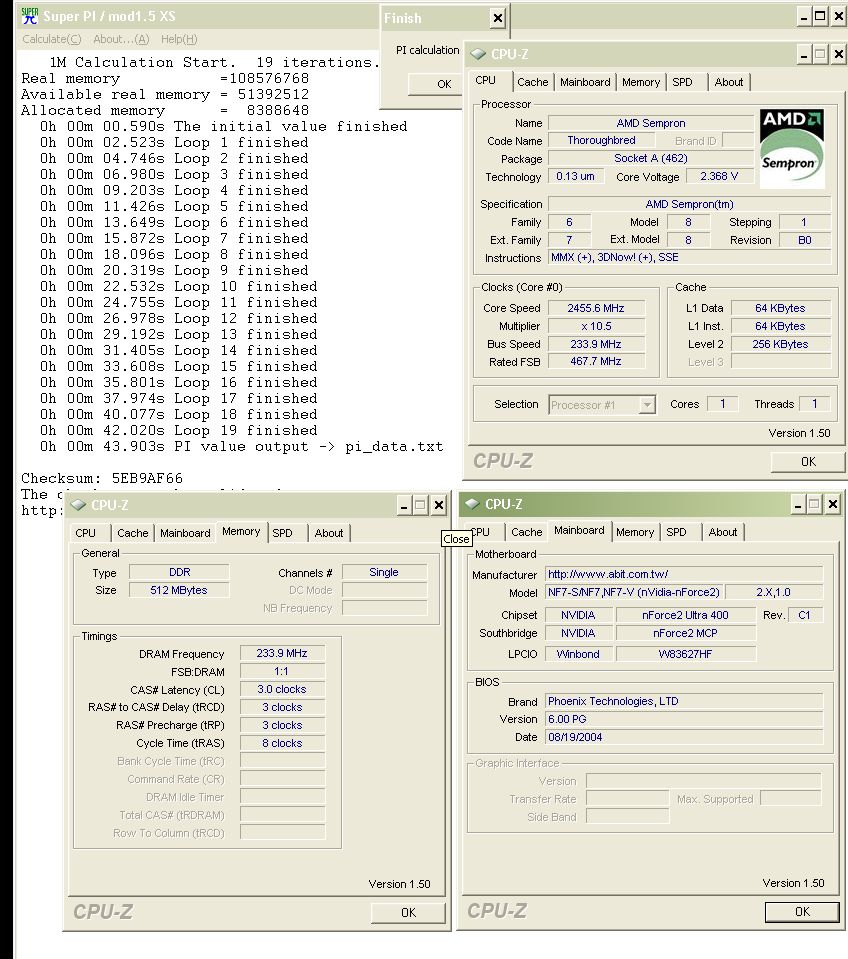Screen dimensions: 848x959
Task: Open the Help menu in Super PI
Action: tap(179, 39)
